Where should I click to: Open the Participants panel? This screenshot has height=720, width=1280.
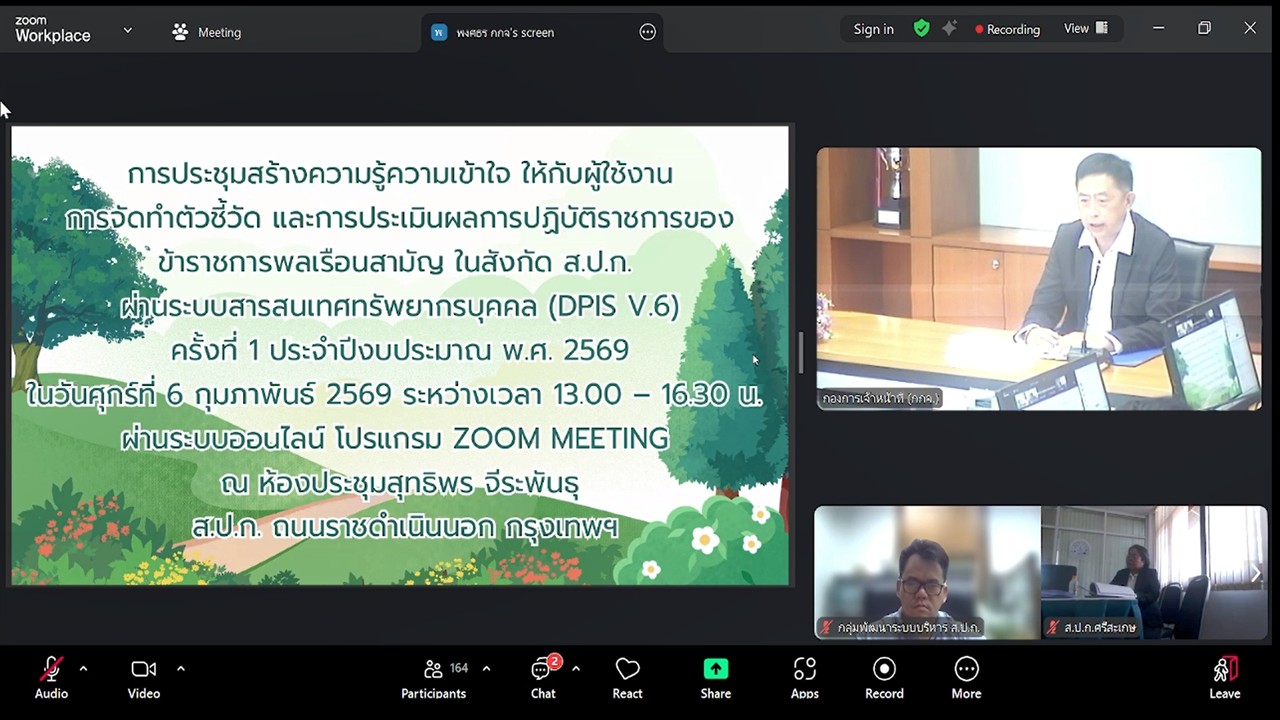pyautogui.click(x=433, y=678)
